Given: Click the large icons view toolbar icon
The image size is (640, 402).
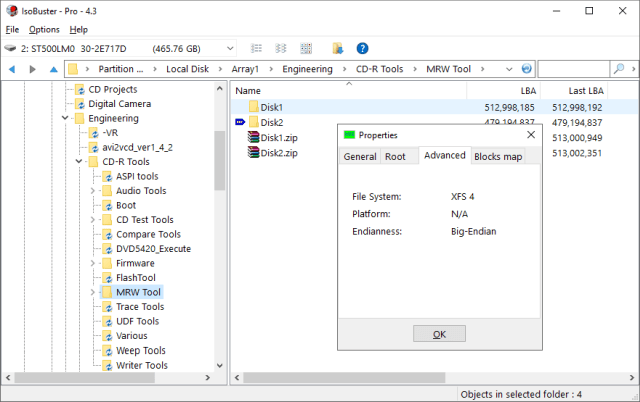Looking at the screenshot, I should [x=306, y=49].
